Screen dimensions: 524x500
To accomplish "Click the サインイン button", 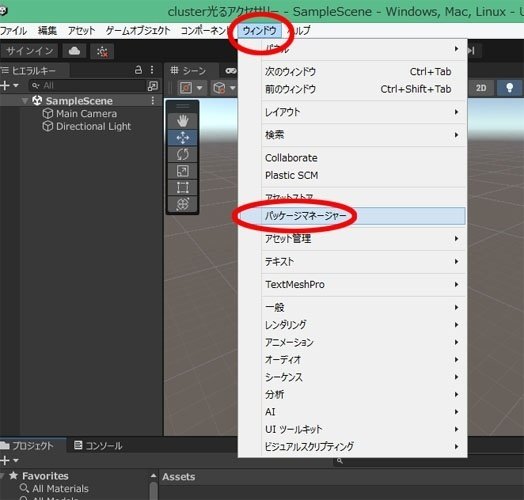I will pyautogui.click(x=29, y=51).
